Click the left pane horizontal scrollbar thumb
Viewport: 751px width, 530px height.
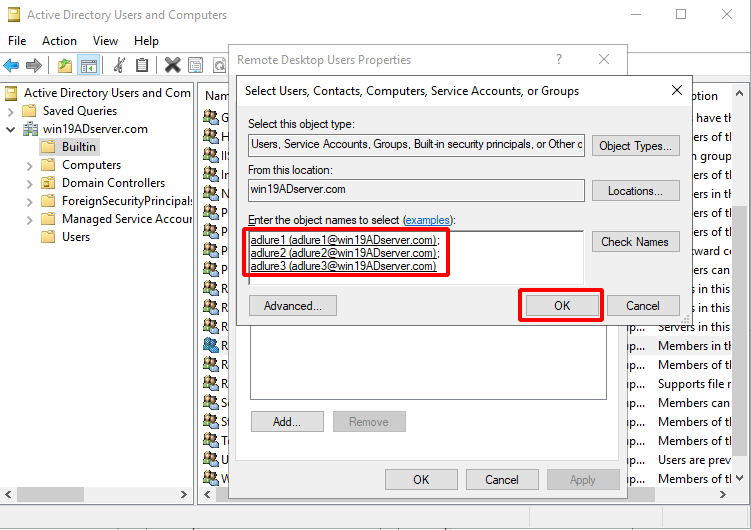click(x=51, y=495)
